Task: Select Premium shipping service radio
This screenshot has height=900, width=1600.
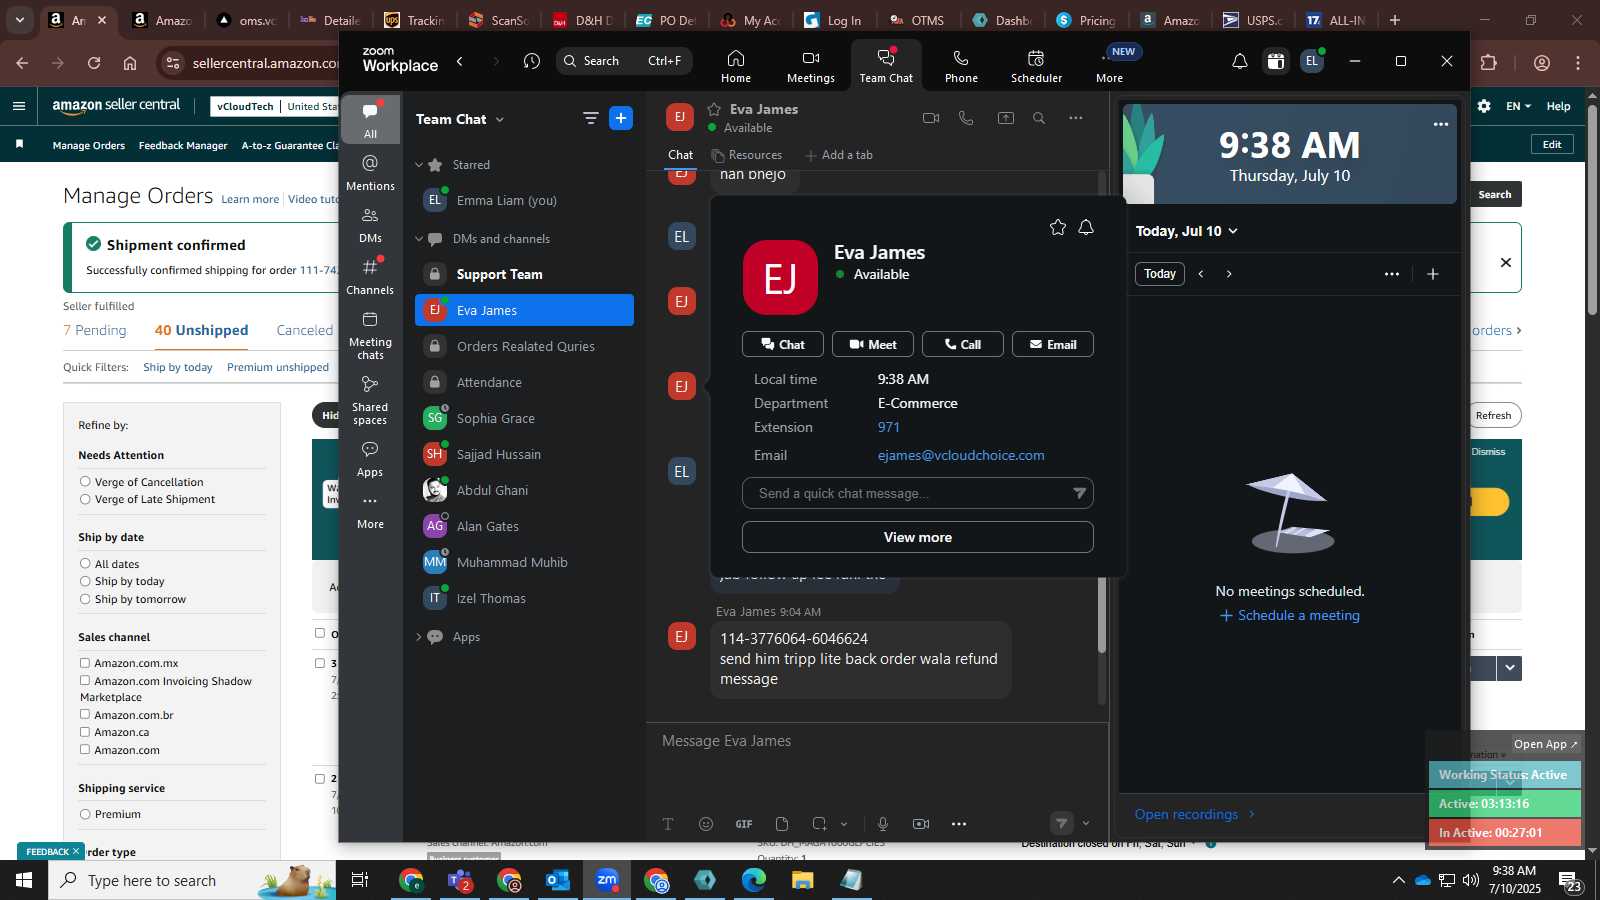Action: [85, 814]
